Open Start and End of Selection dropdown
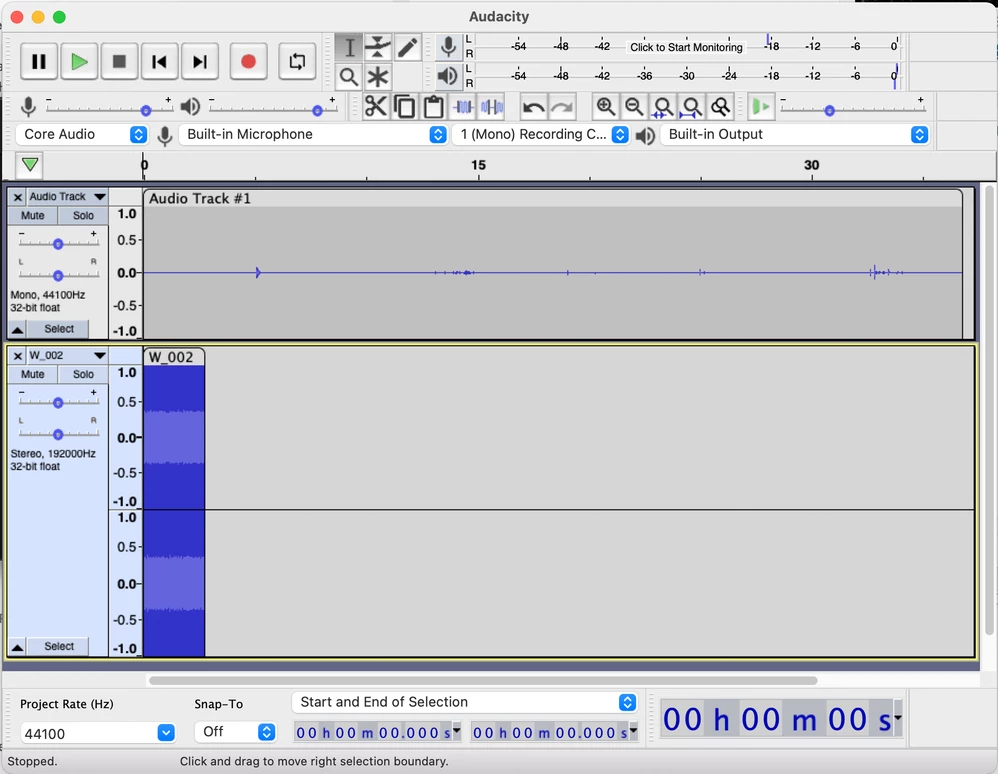 [465, 702]
